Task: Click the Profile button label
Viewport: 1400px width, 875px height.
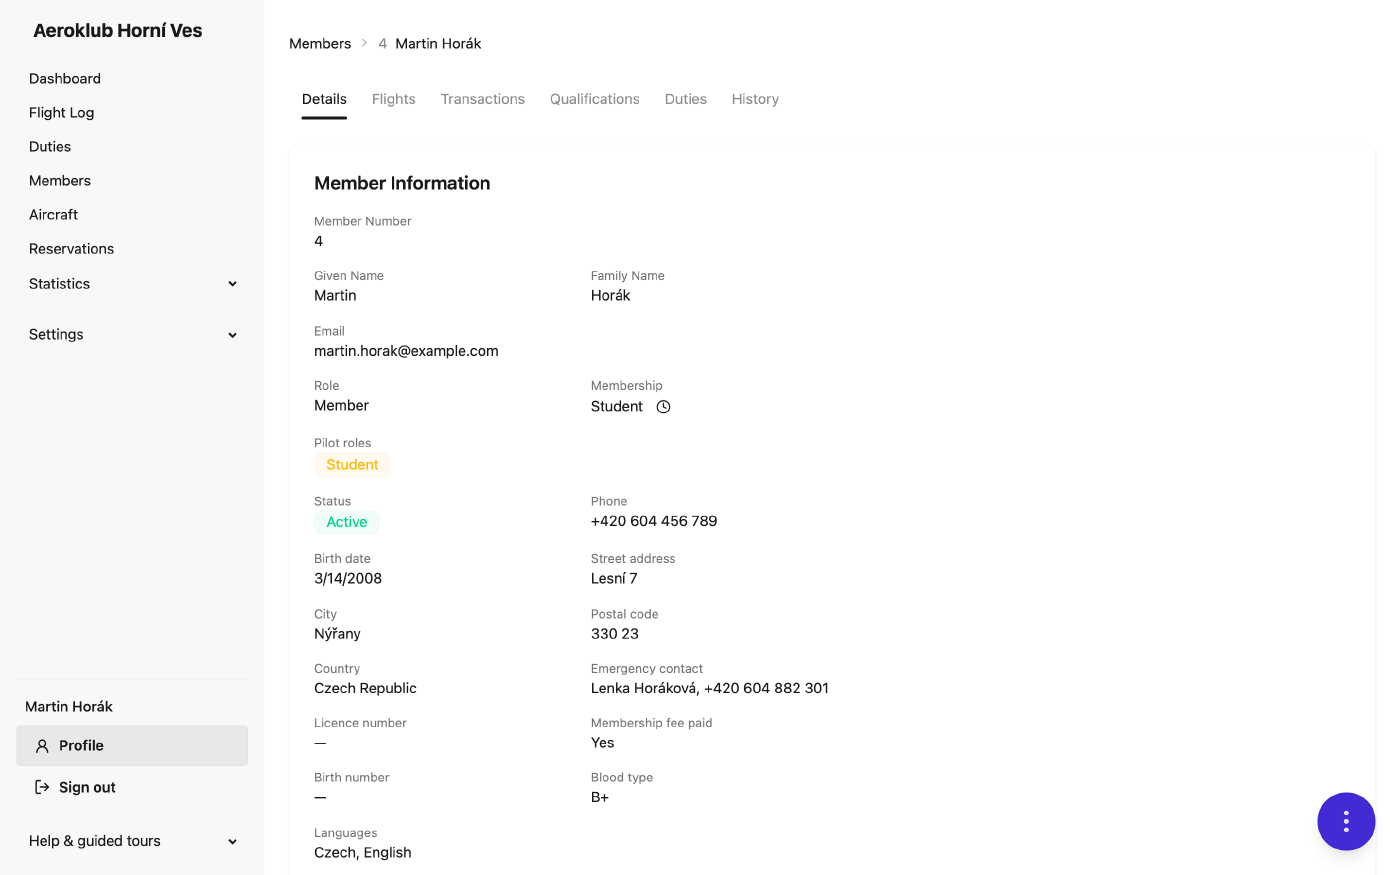Action: click(x=81, y=746)
